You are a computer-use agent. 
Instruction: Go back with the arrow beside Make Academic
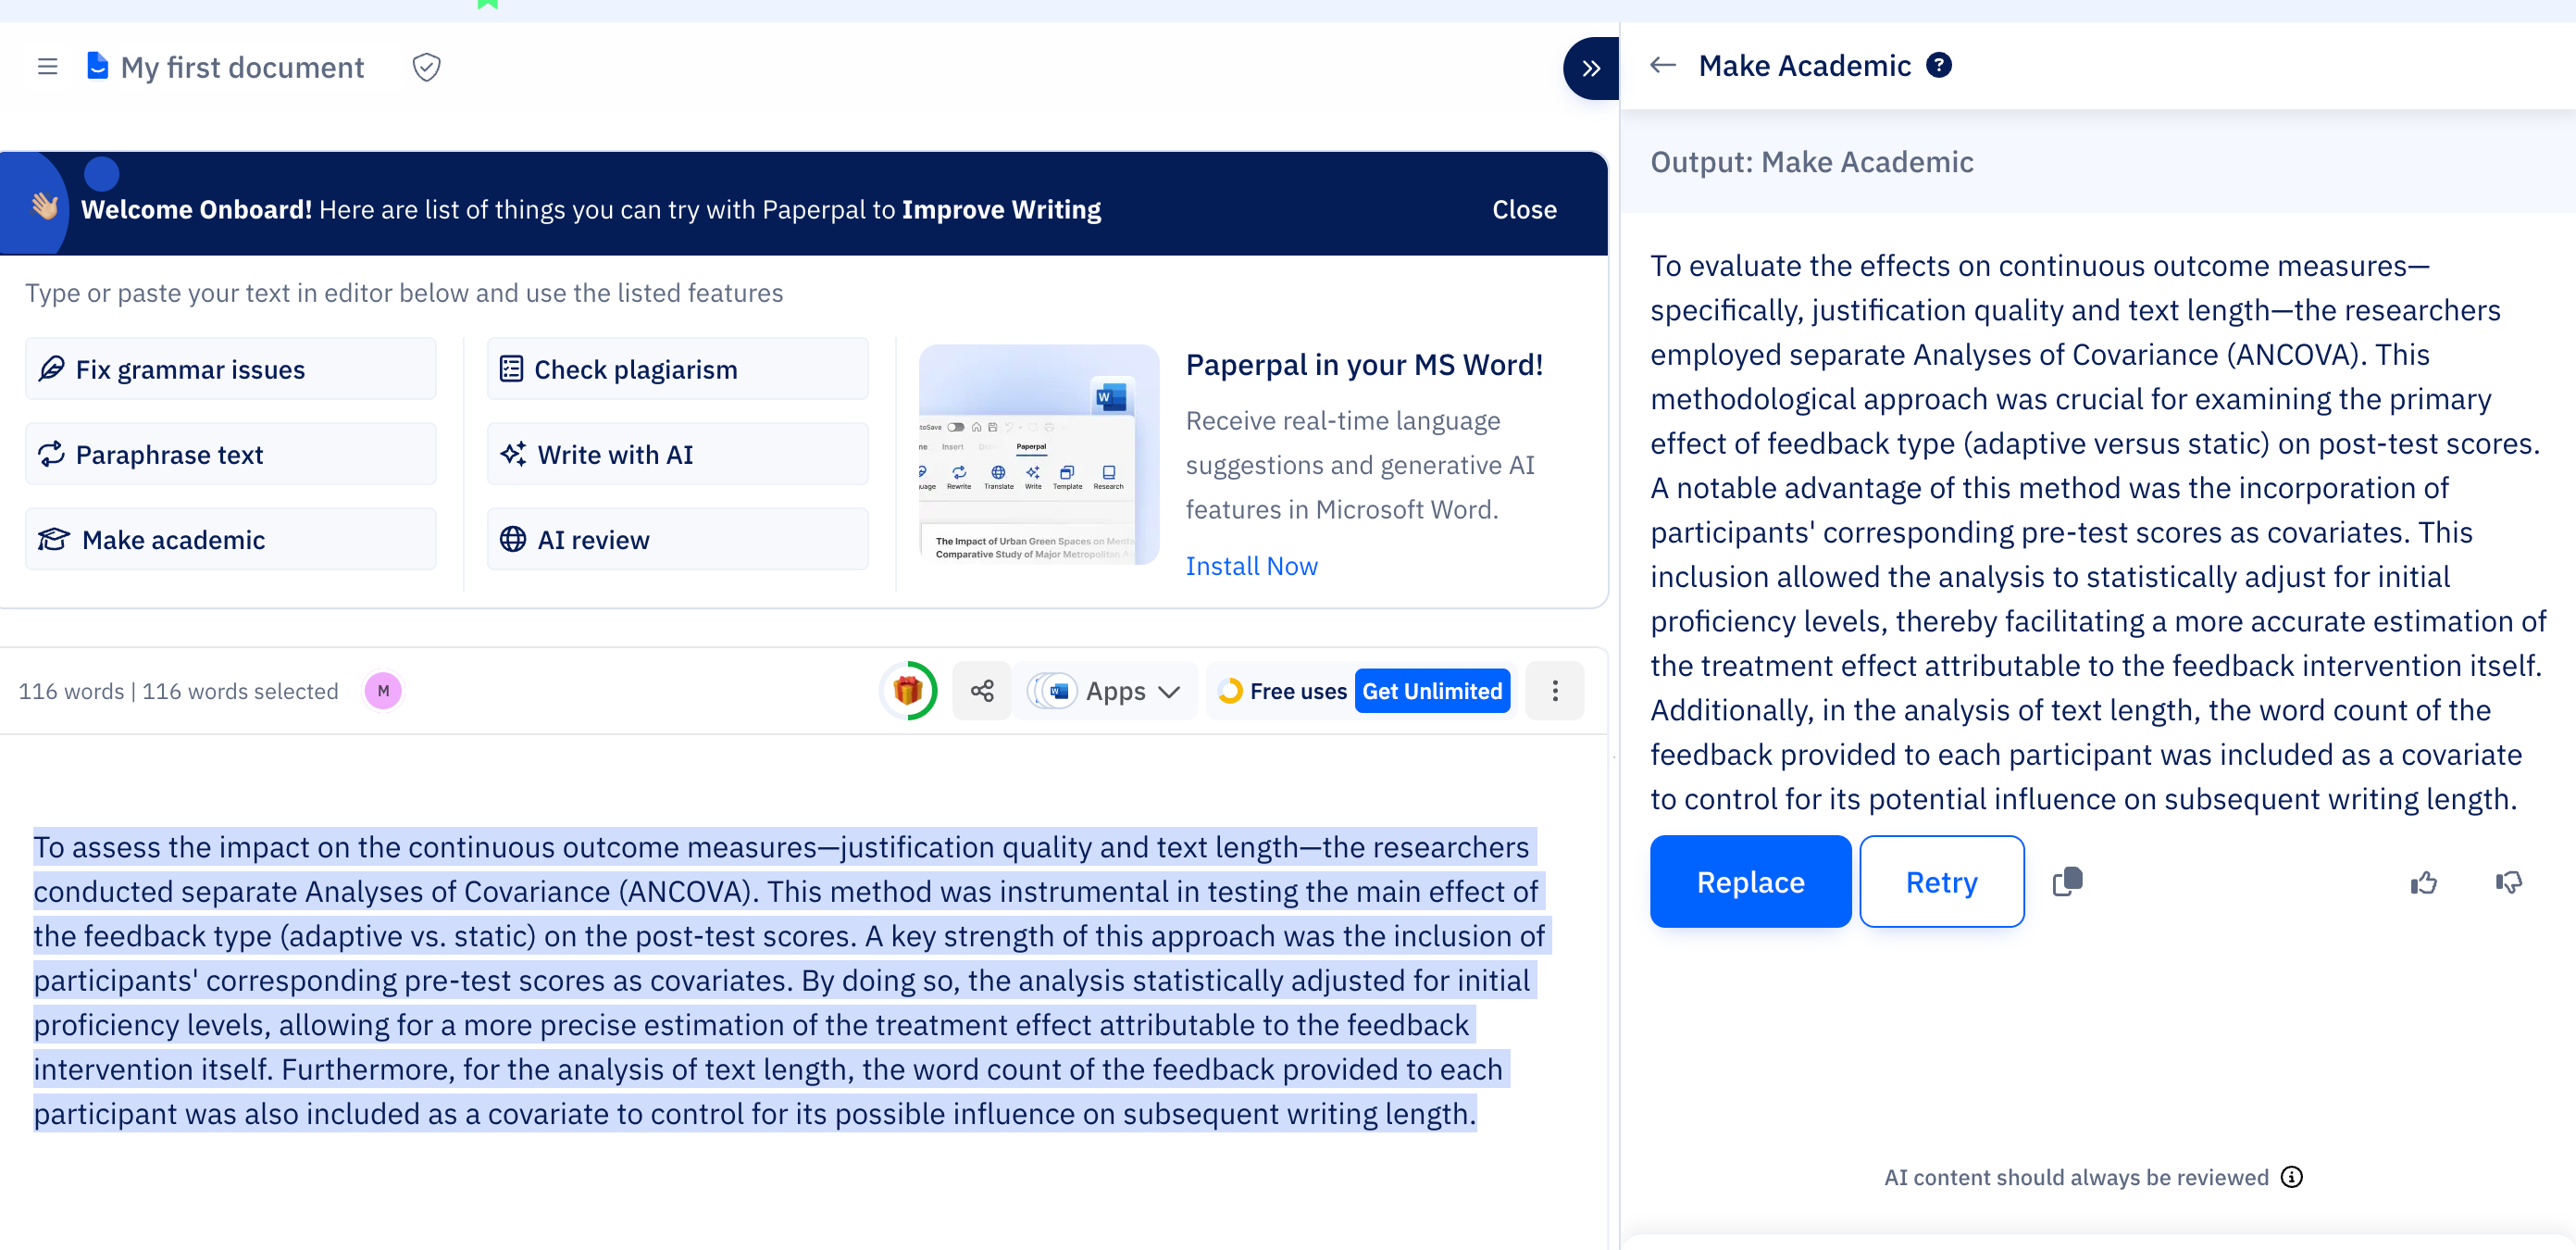1663,65
